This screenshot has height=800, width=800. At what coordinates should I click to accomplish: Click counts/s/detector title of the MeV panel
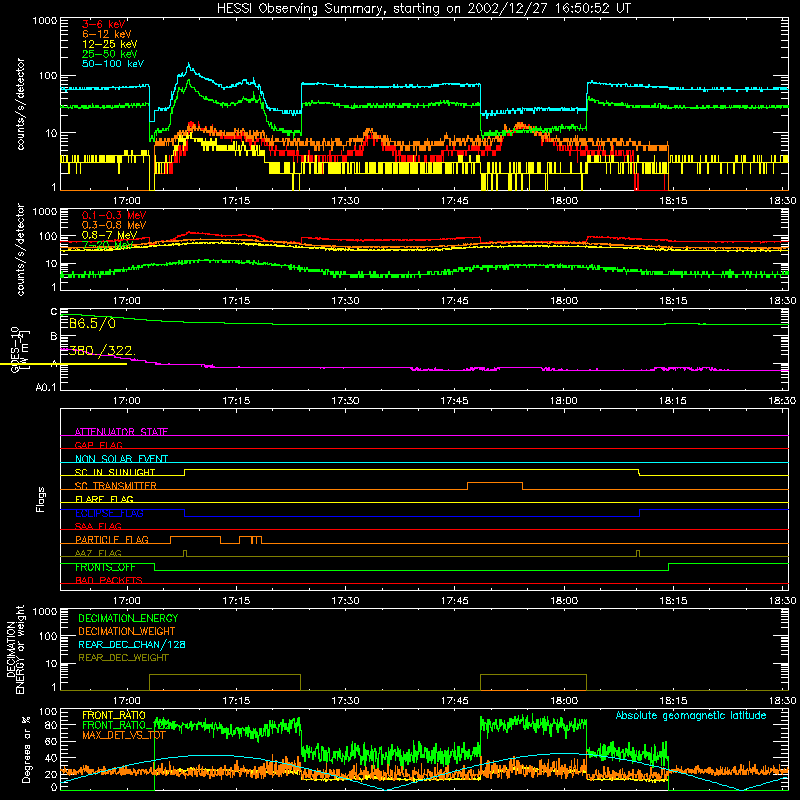20,249
